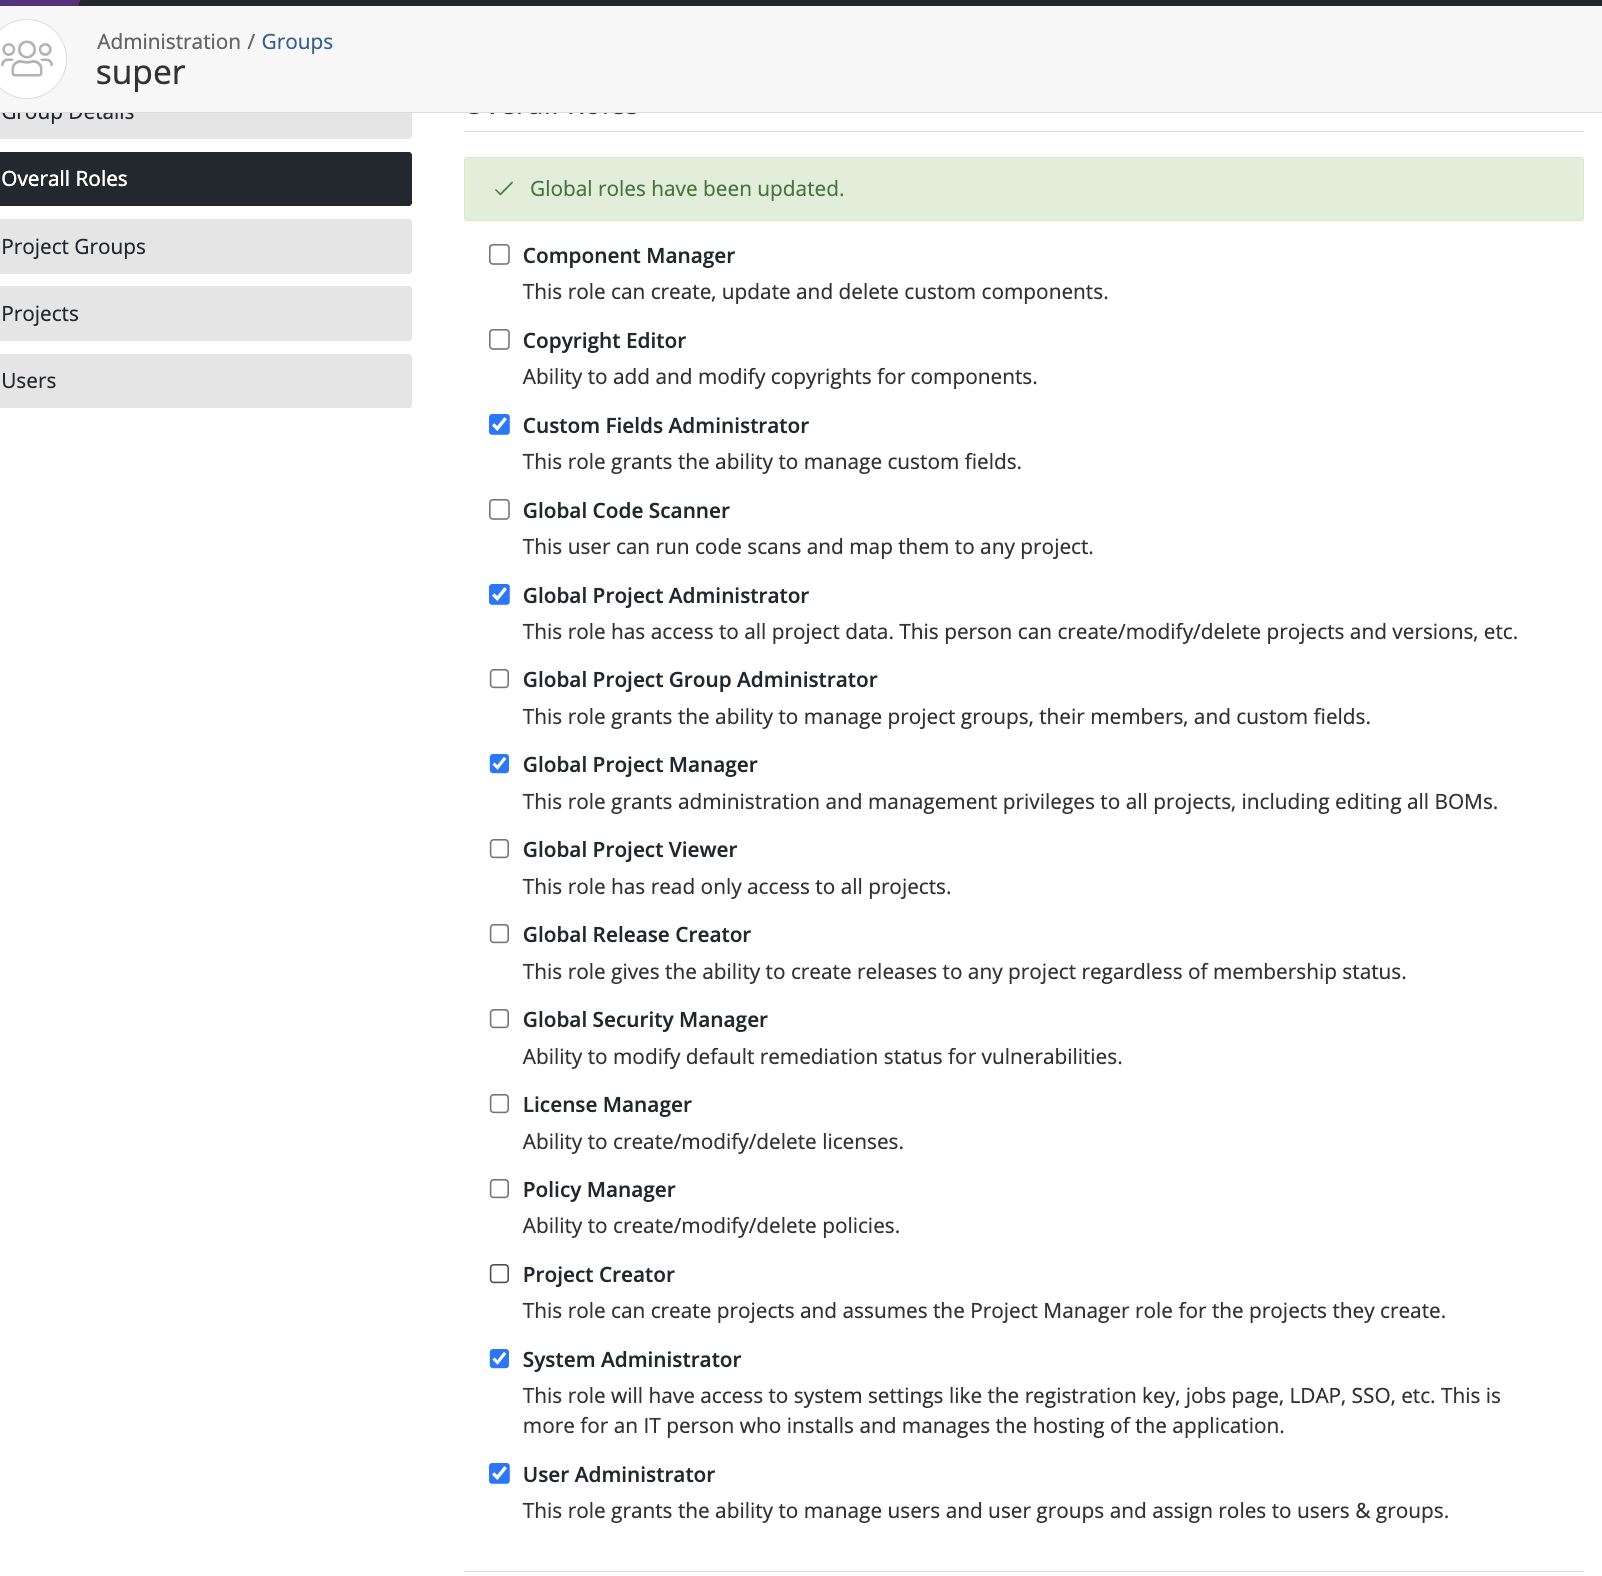Click the checkmark icon in the success banner
The image size is (1602, 1576).
(x=505, y=189)
